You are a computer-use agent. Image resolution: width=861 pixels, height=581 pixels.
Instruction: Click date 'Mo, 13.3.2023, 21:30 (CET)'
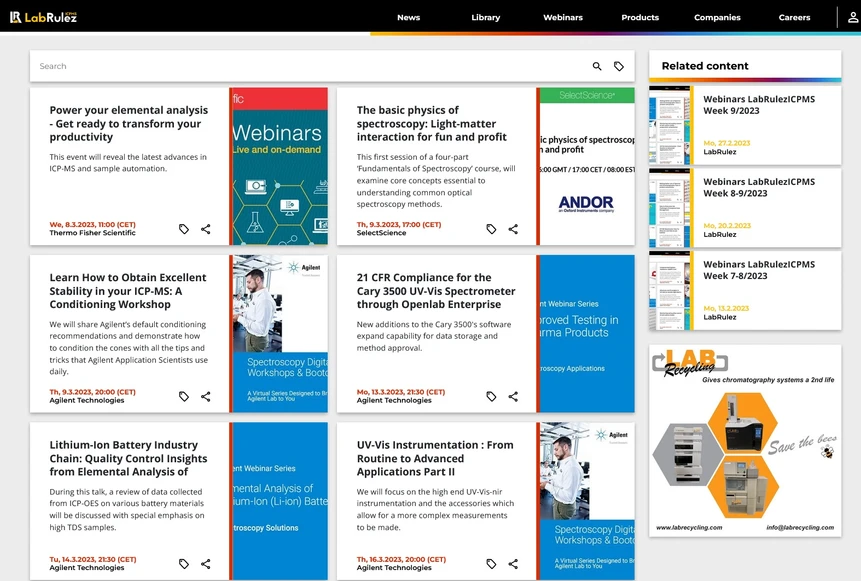(x=401, y=392)
